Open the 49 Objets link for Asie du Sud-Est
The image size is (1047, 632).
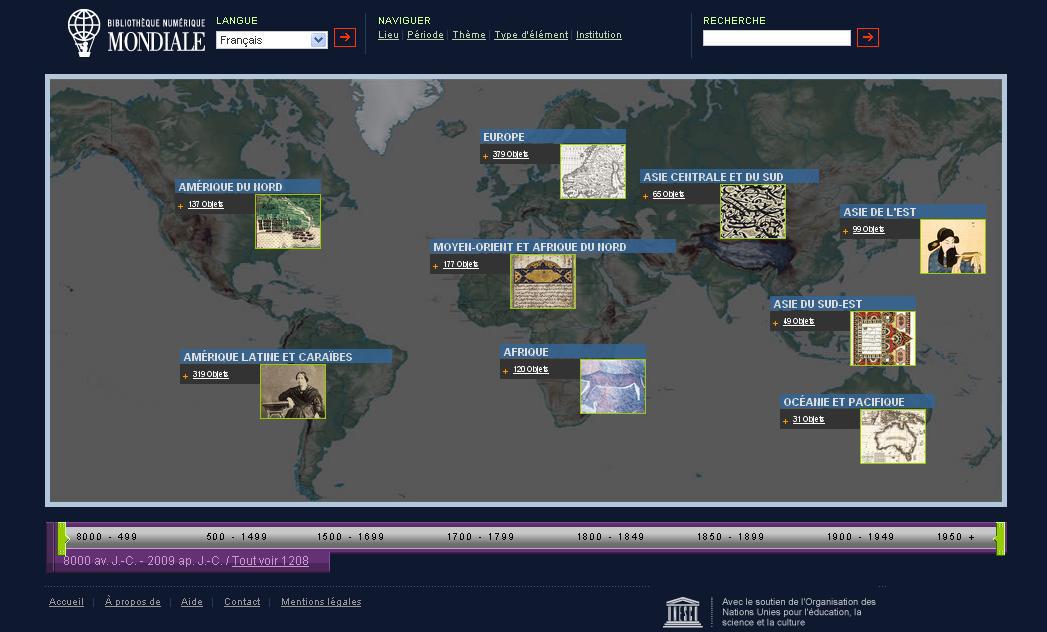coord(799,321)
